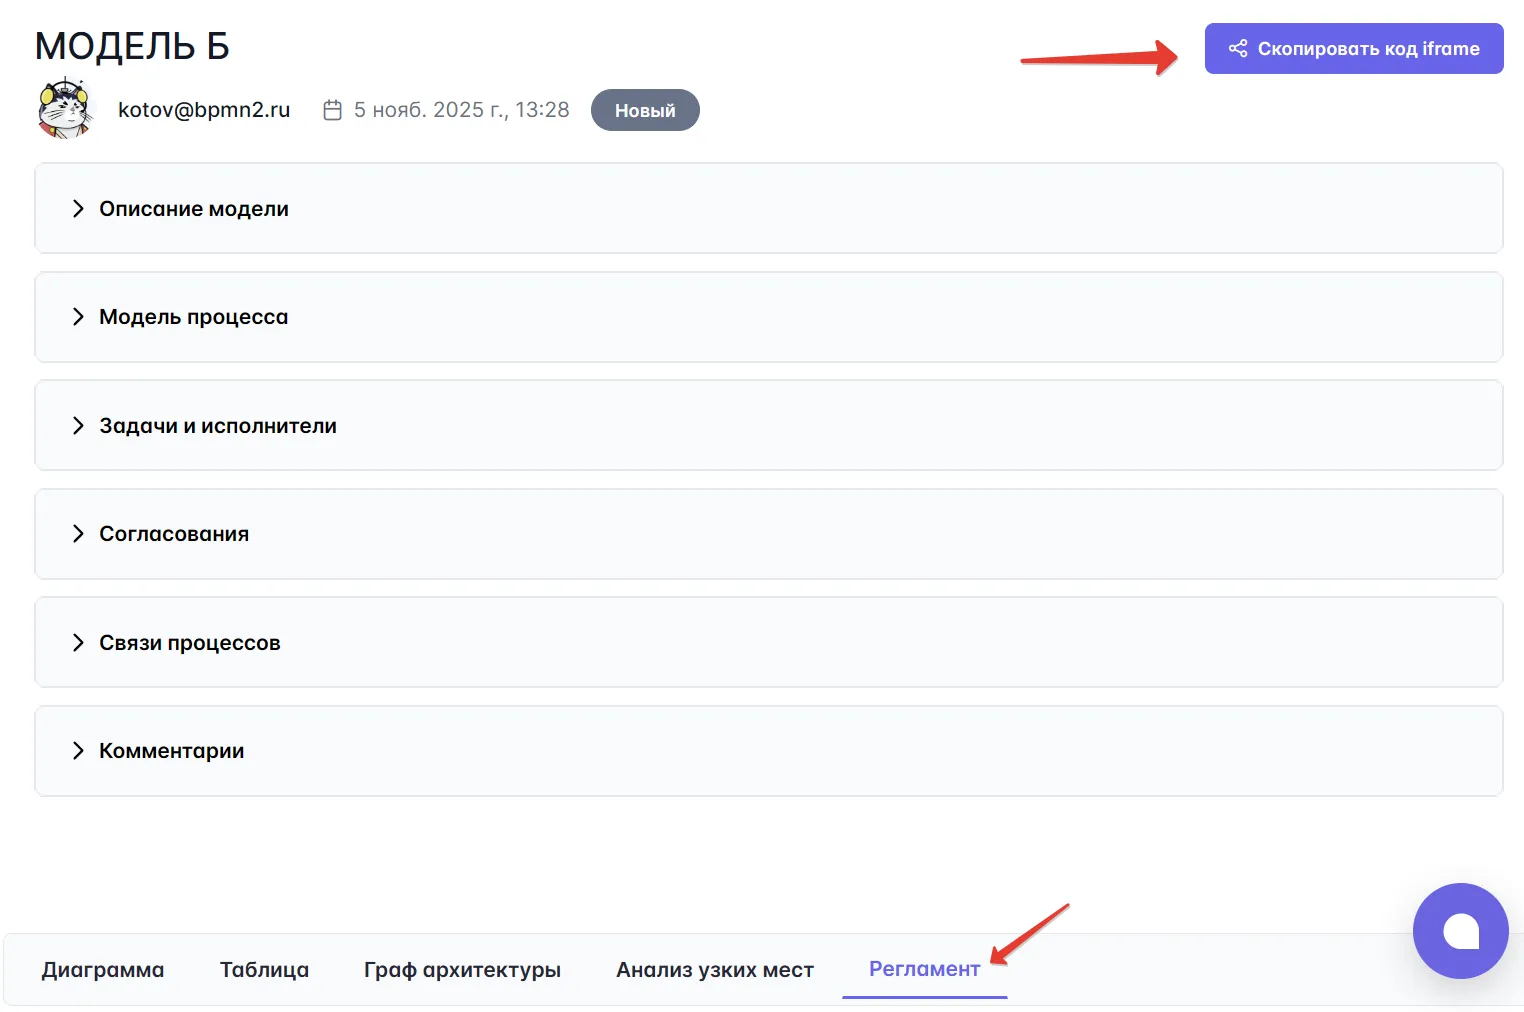Select the Регламент tab

923,969
